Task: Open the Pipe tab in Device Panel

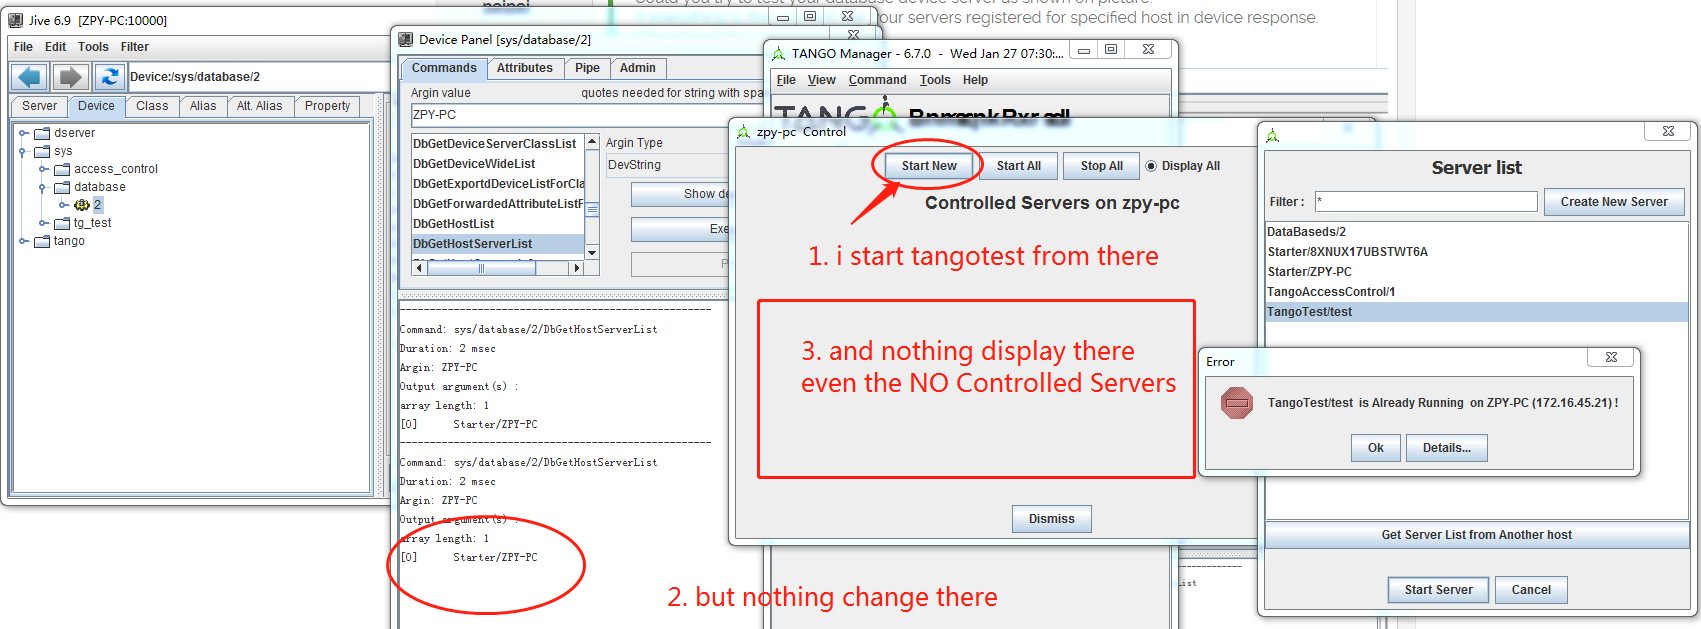Action: pos(588,68)
